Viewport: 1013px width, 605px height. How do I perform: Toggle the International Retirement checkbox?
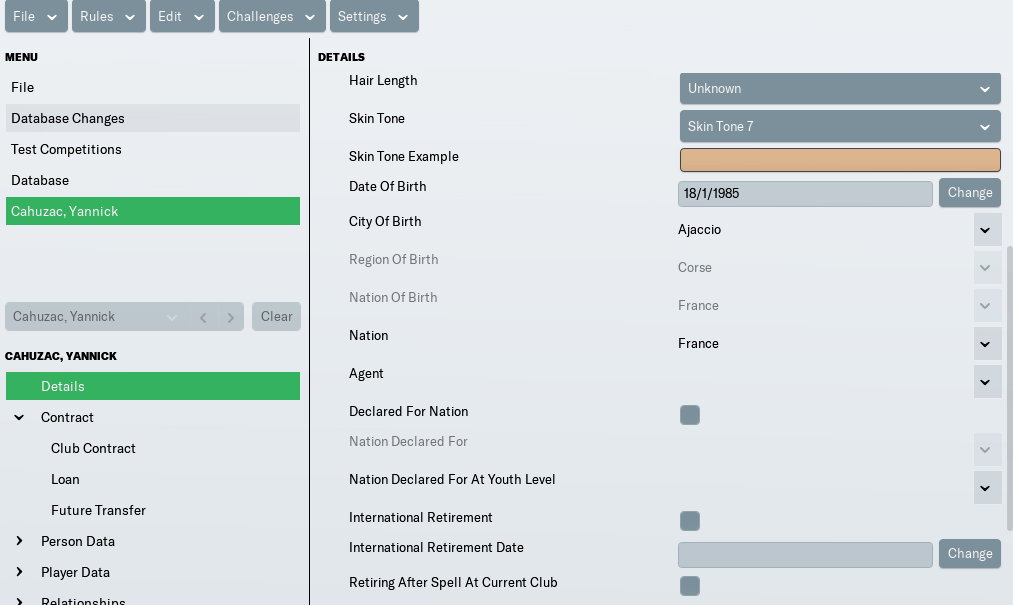click(x=690, y=521)
